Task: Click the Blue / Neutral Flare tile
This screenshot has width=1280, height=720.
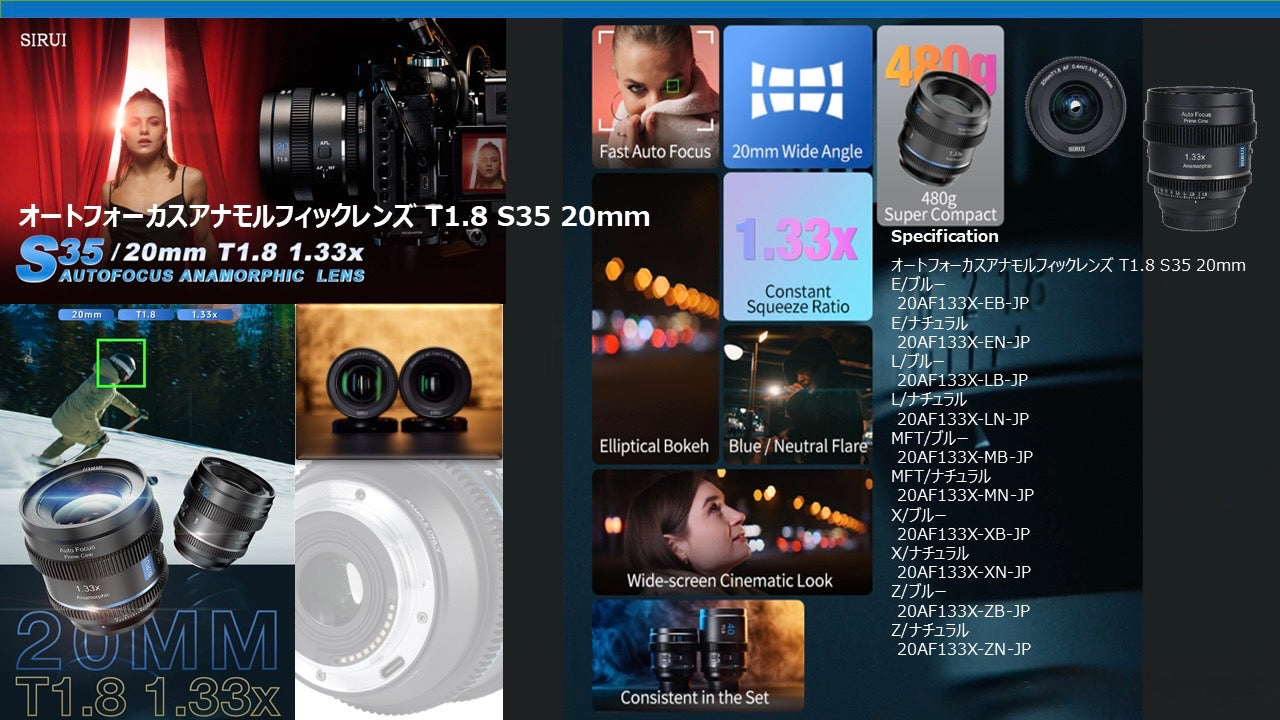Action: click(x=797, y=394)
